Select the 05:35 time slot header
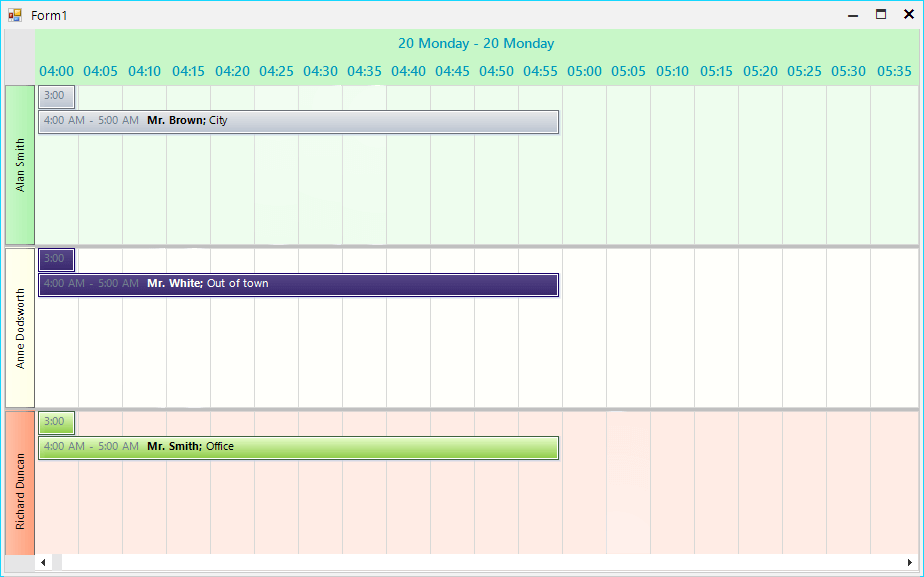924x577 pixels. (893, 71)
